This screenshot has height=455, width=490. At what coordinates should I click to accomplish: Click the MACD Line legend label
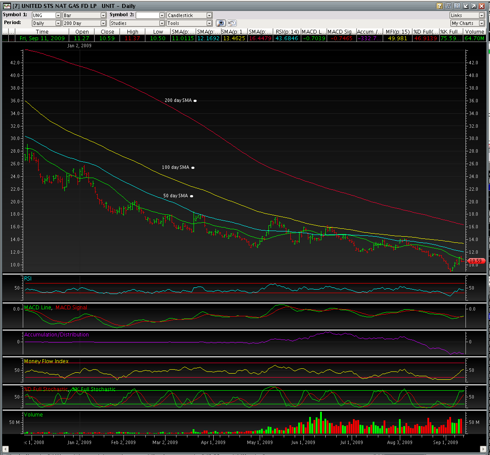pyautogui.click(x=38, y=307)
